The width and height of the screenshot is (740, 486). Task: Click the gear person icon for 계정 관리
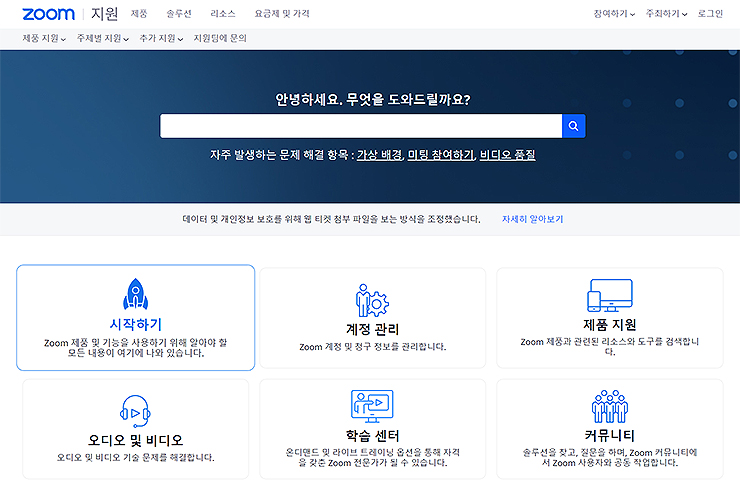point(372,300)
